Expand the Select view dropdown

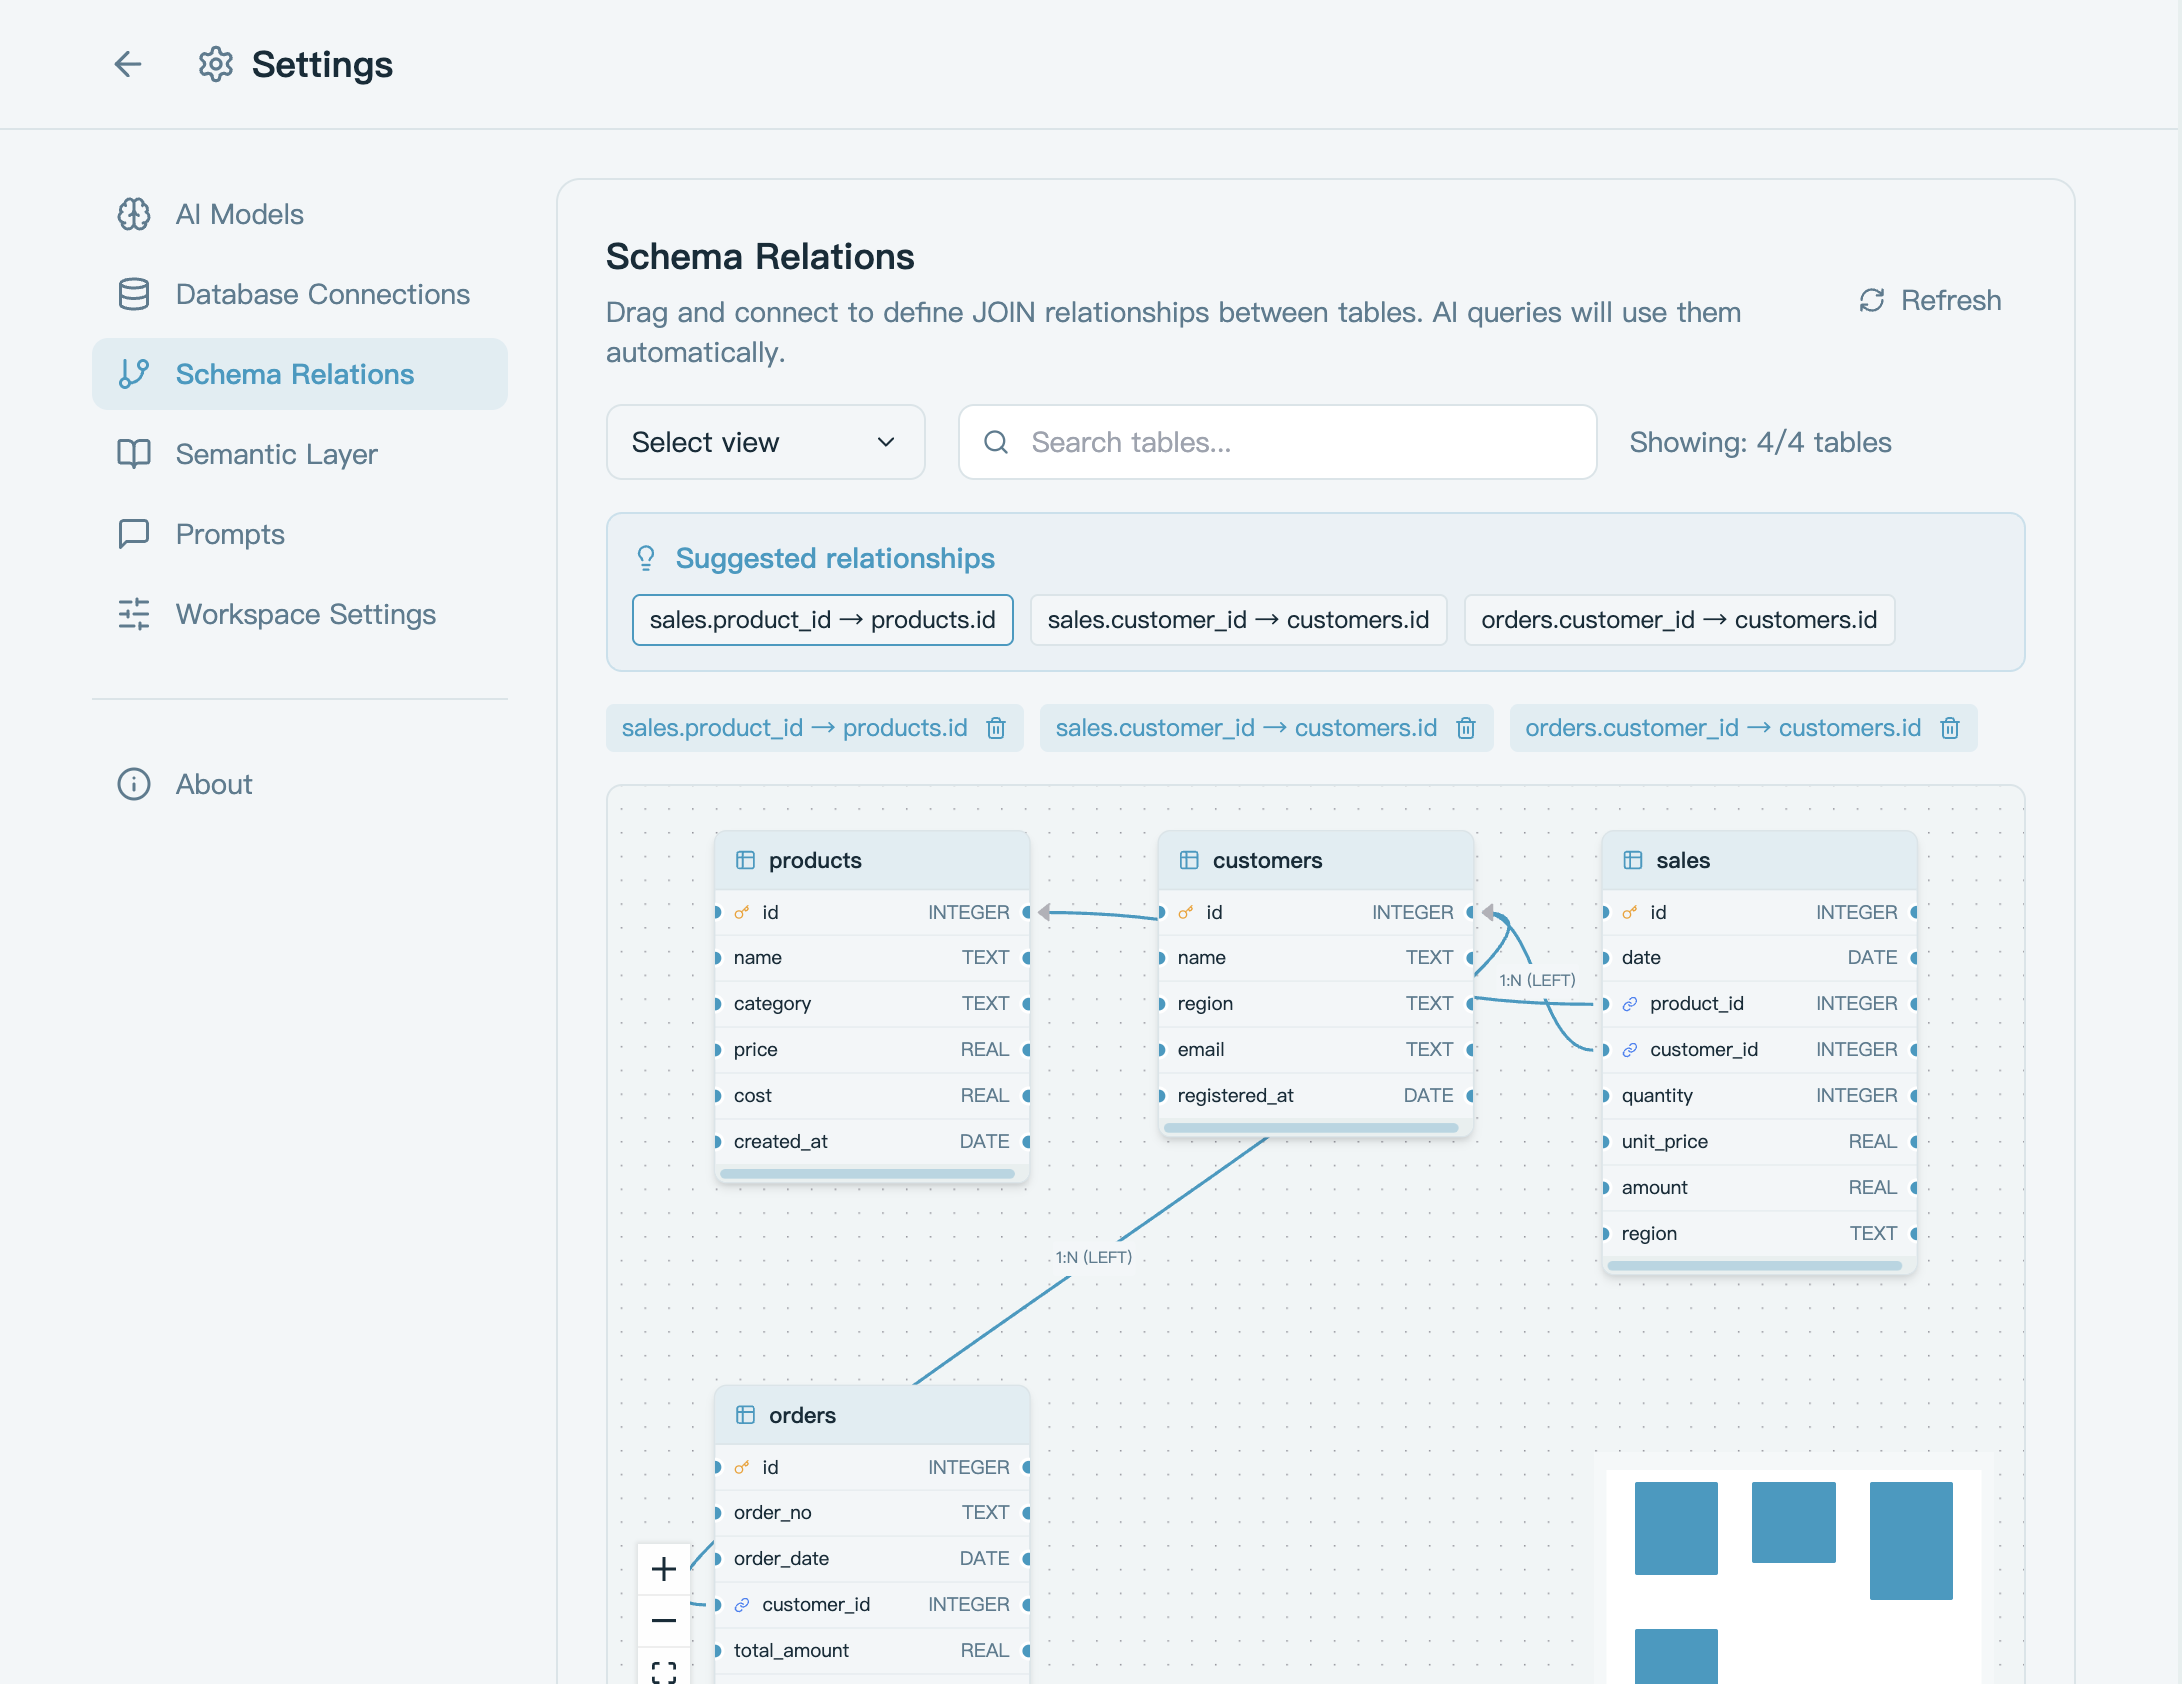click(x=765, y=442)
